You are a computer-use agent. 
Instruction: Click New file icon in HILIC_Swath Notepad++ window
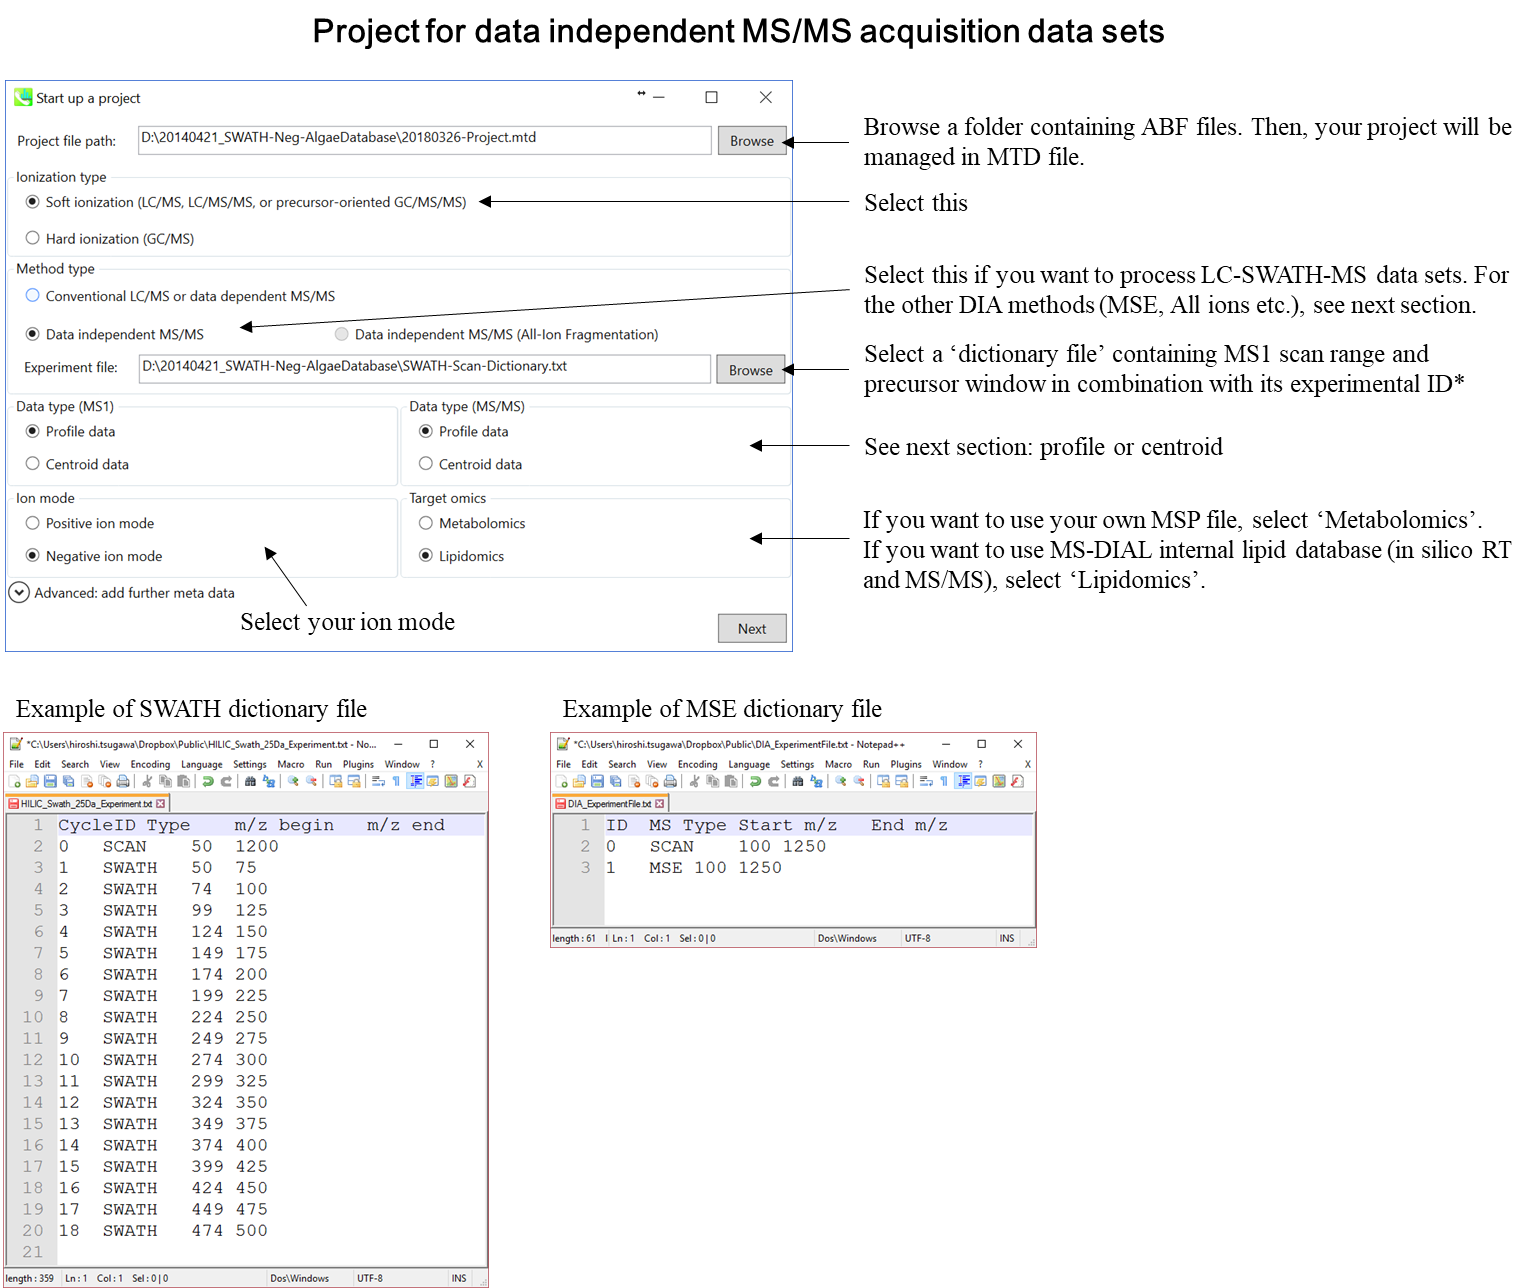tap(14, 781)
